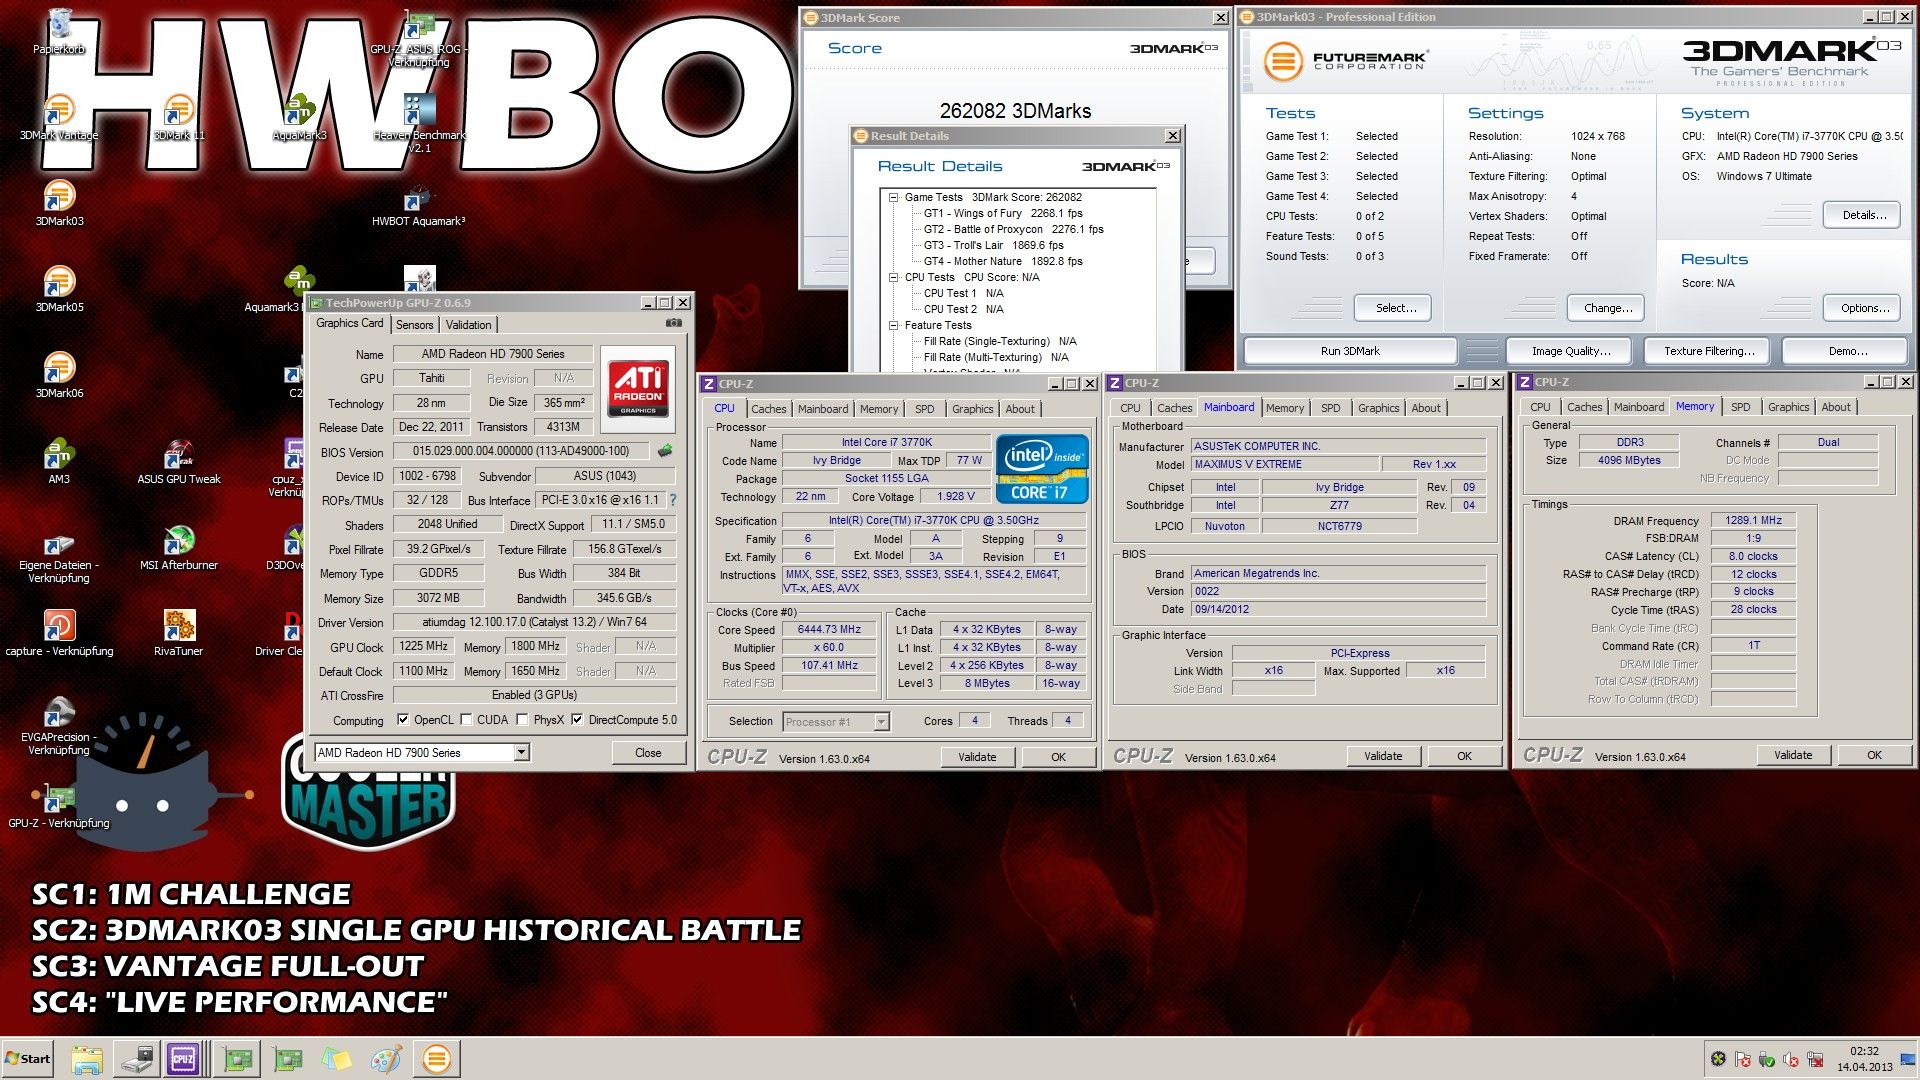This screenshot has width=1920, height=1080.
Task: Open the Eigene Dateien shortcut
Action: (59, 555)
